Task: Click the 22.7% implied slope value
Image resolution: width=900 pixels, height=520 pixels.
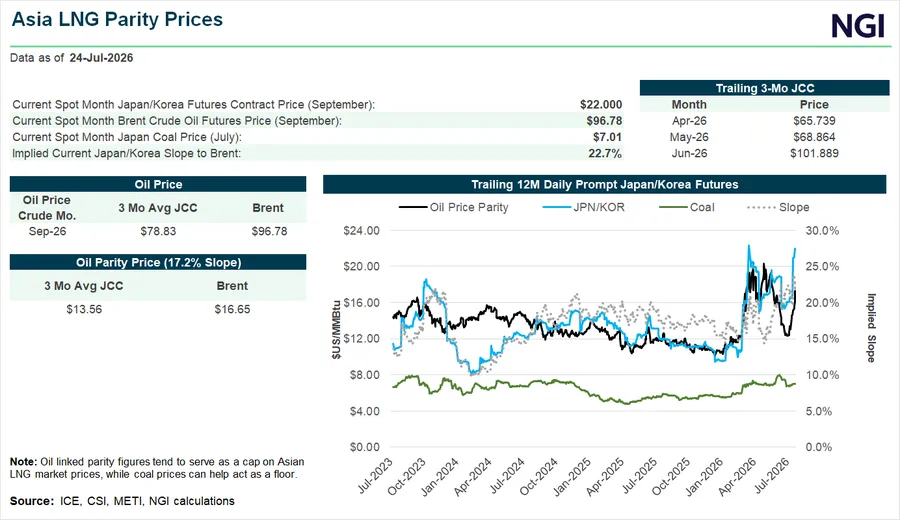Action: coord(605,153)
